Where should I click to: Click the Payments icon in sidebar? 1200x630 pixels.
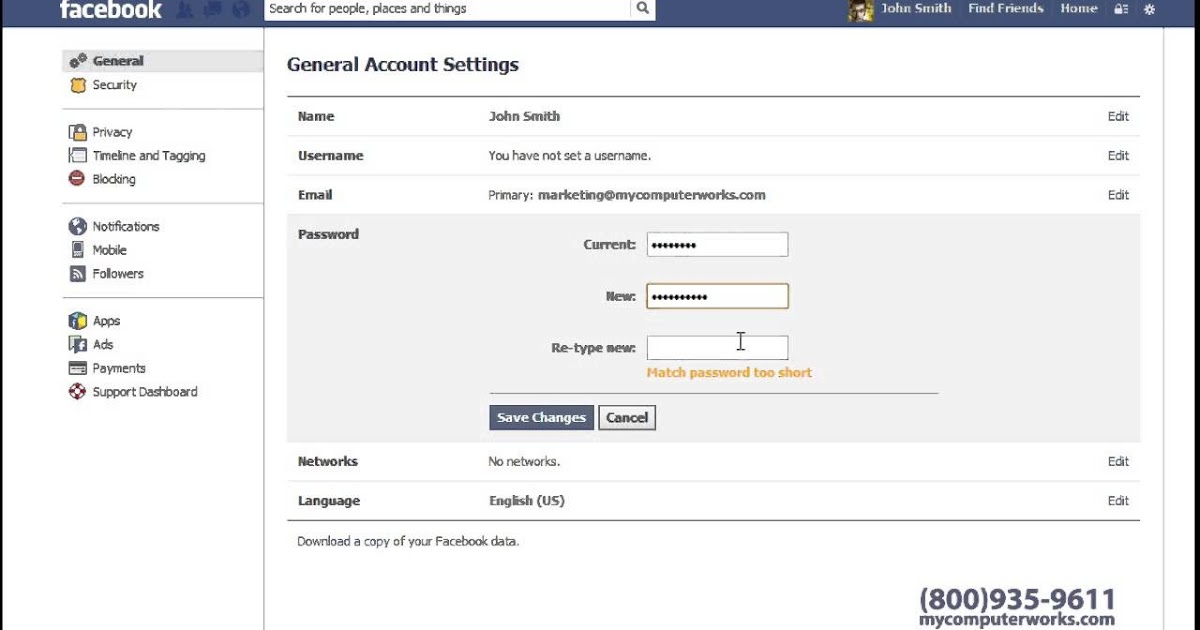(x=78, y=368)
